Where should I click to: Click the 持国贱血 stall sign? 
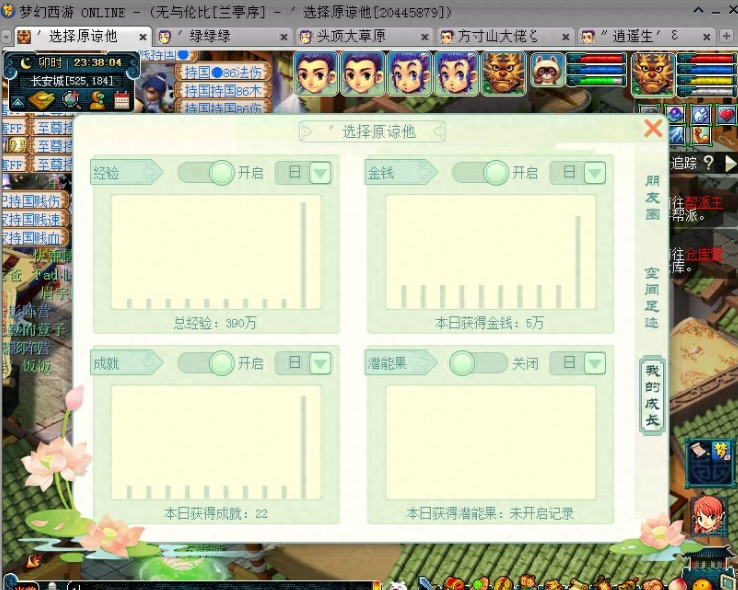(x=34, y=238)
